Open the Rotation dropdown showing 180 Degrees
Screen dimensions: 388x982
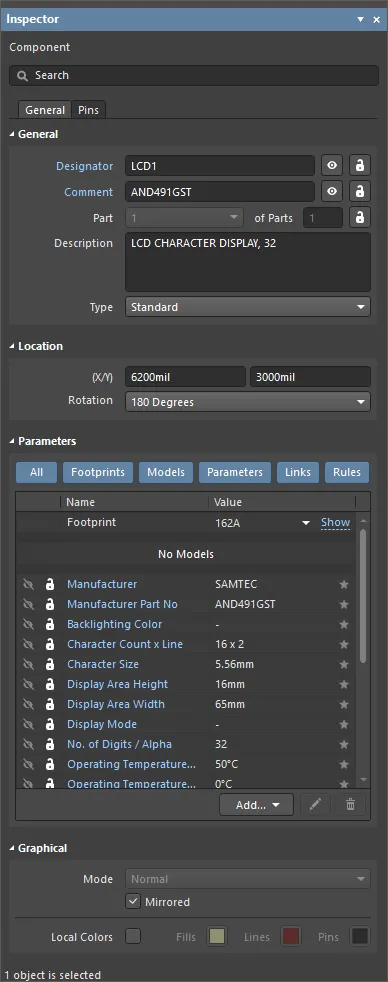click(x=248, y=402)
